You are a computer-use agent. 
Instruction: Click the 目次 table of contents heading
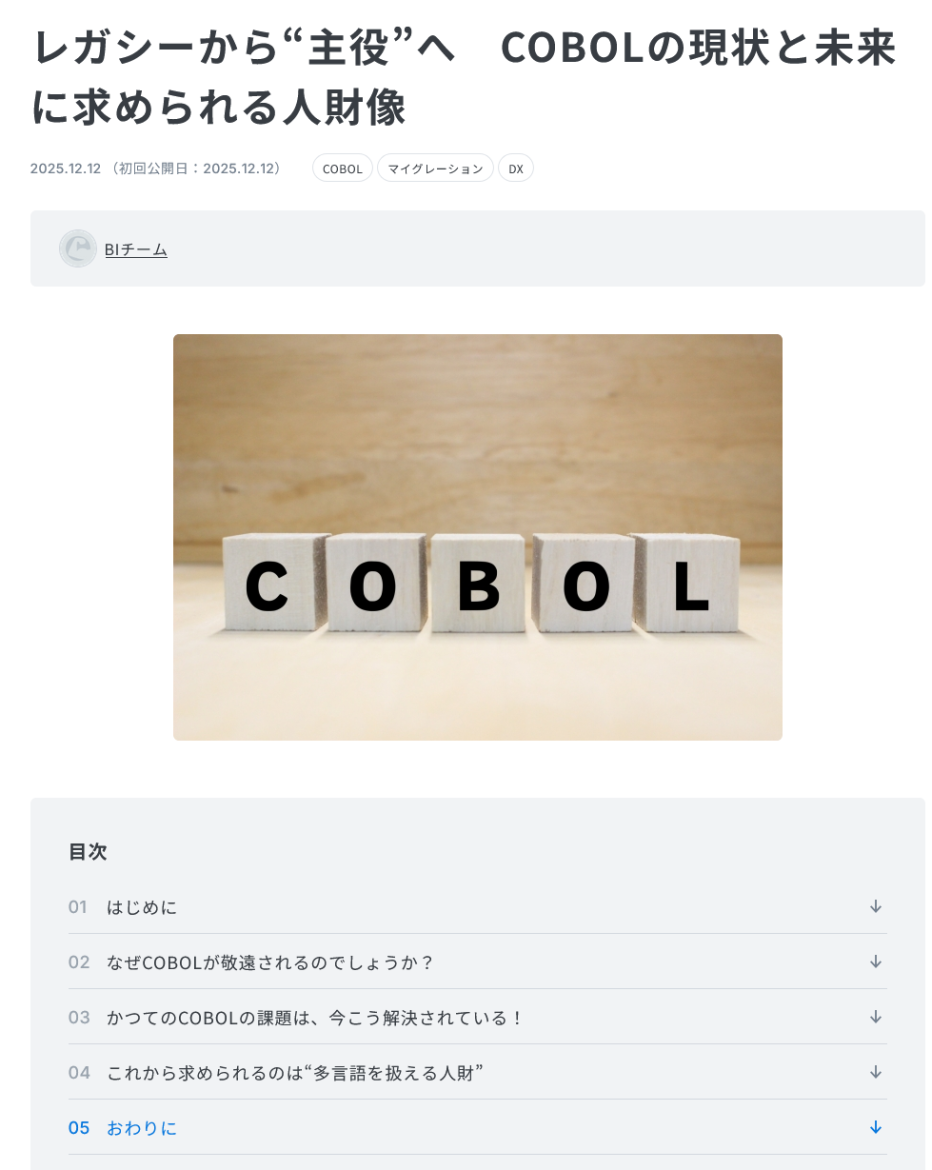[x=88, y=852]
